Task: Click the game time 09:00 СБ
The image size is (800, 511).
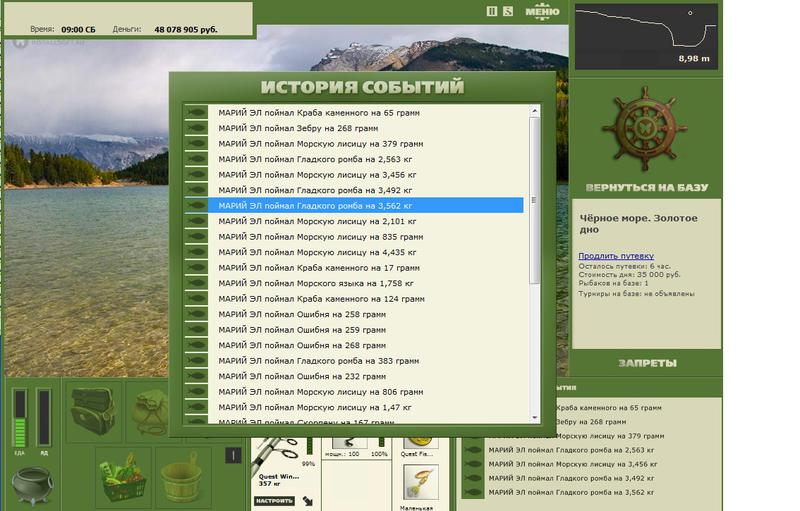Action: (78, 30)
